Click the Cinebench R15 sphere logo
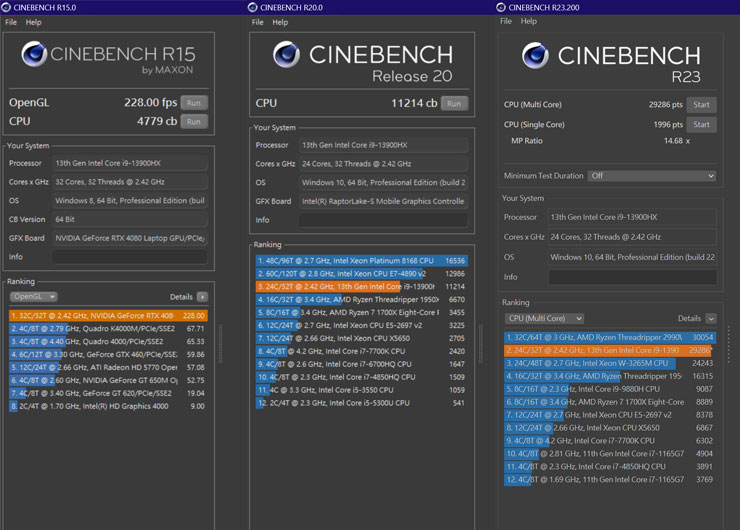Image resolution: width=740 pixels, height=530 pixels. click(34, 54)
